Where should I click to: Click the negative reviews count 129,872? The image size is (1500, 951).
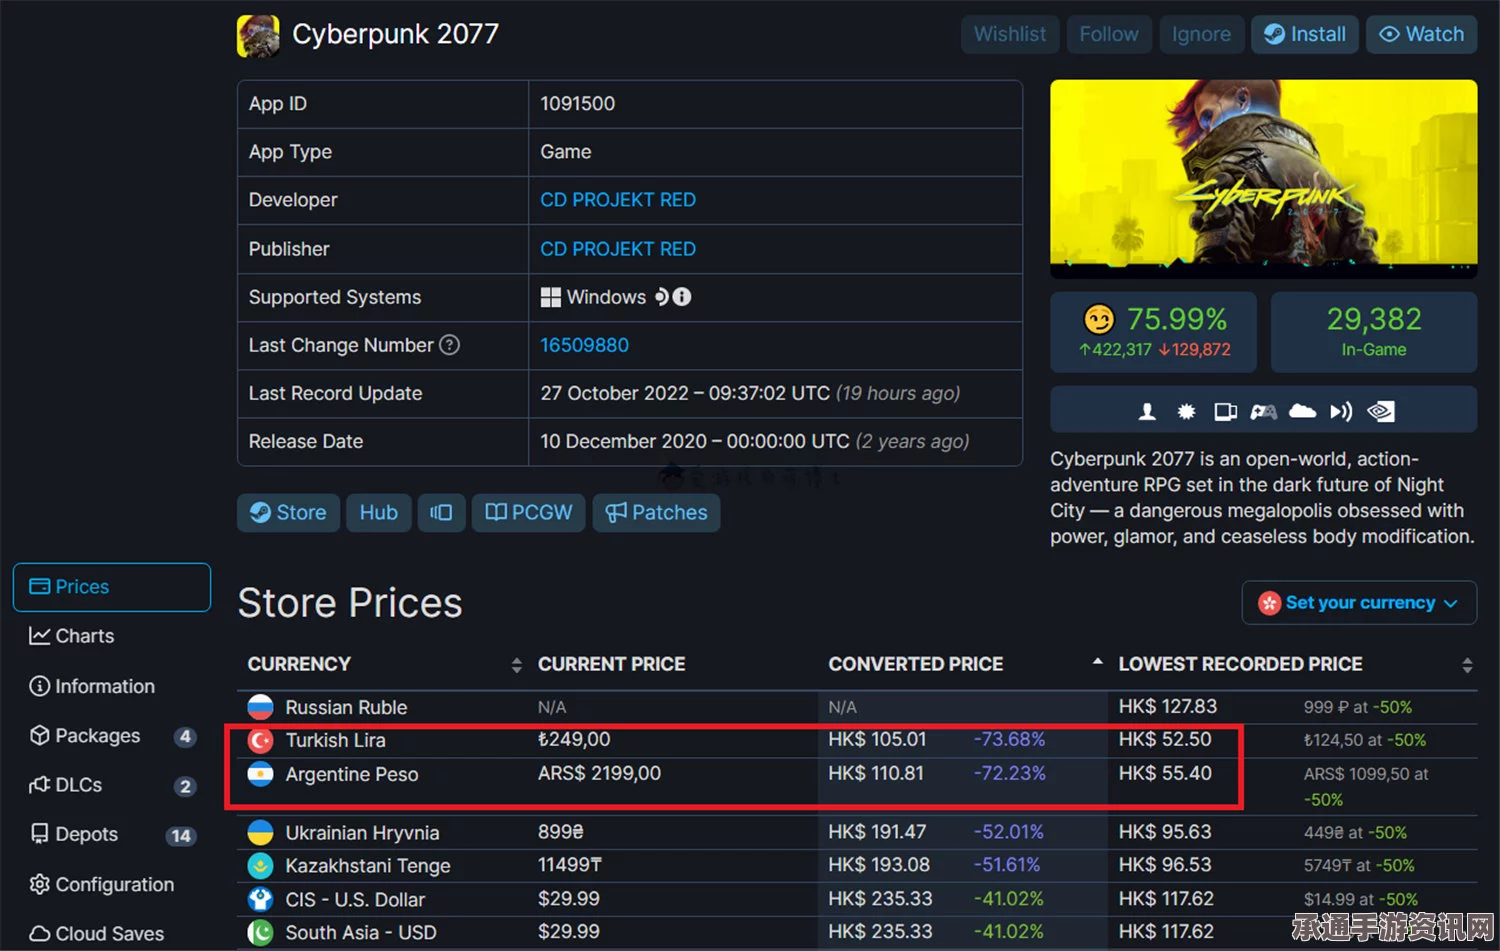pyautogui.click(x=1194, y=350)
